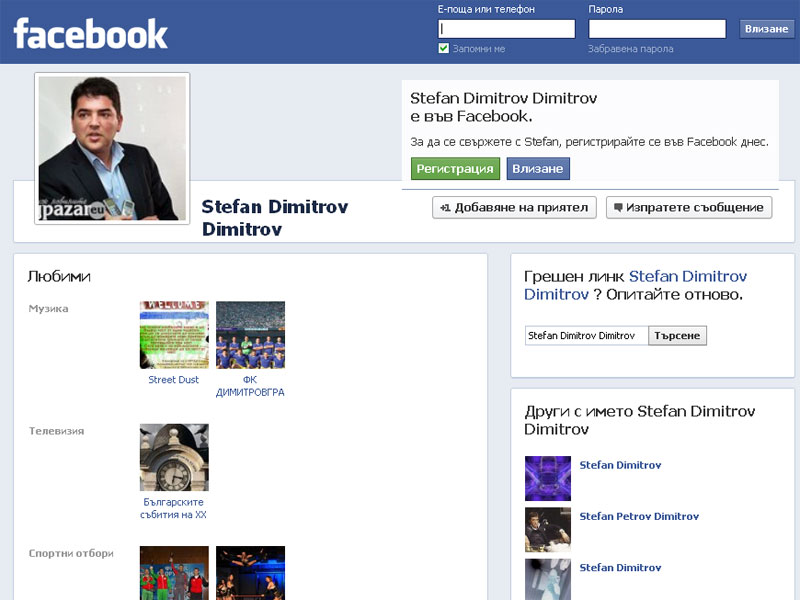Open Stefan Dimitrov's large profile picture
The image size is (800, 600).
point(112,149)
